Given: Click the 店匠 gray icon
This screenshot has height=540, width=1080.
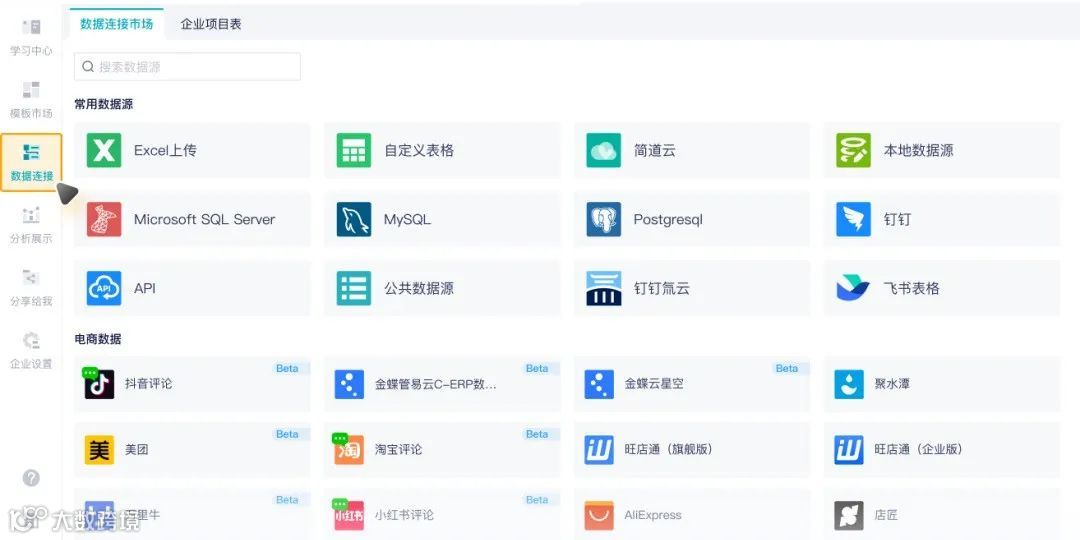Looking at the screenshot, I should pyautogui.click(x=849, y=515).
